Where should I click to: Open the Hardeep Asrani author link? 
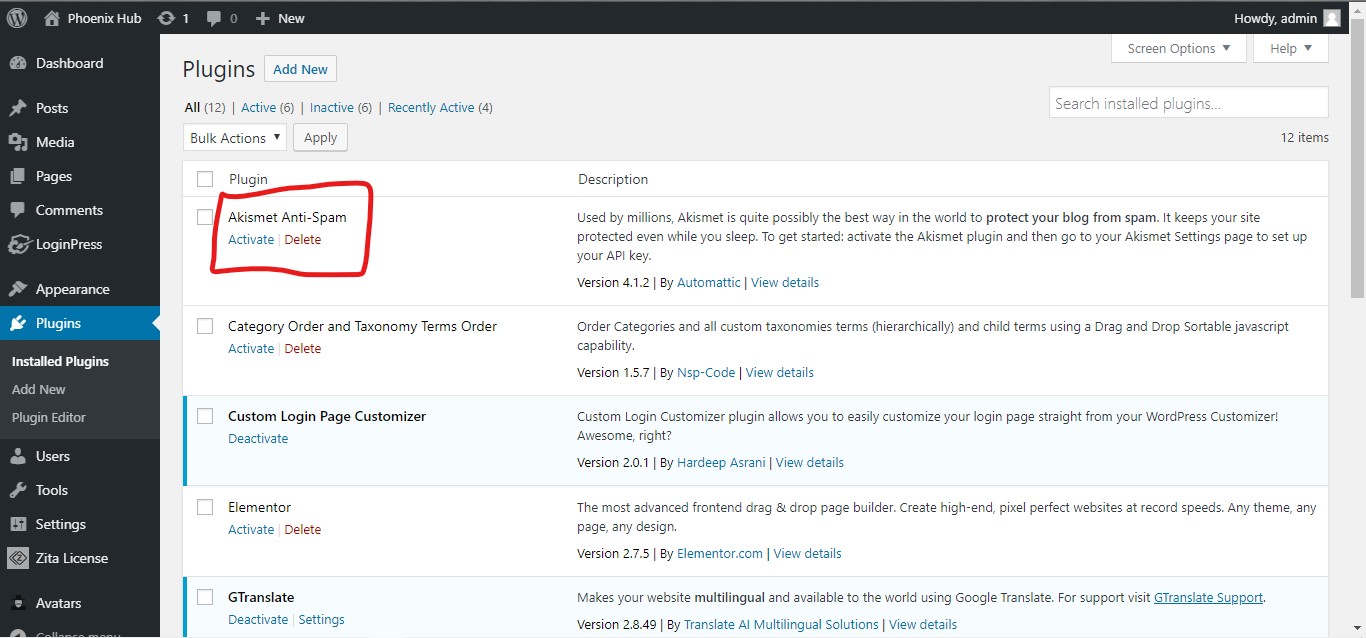coord(721,462)
